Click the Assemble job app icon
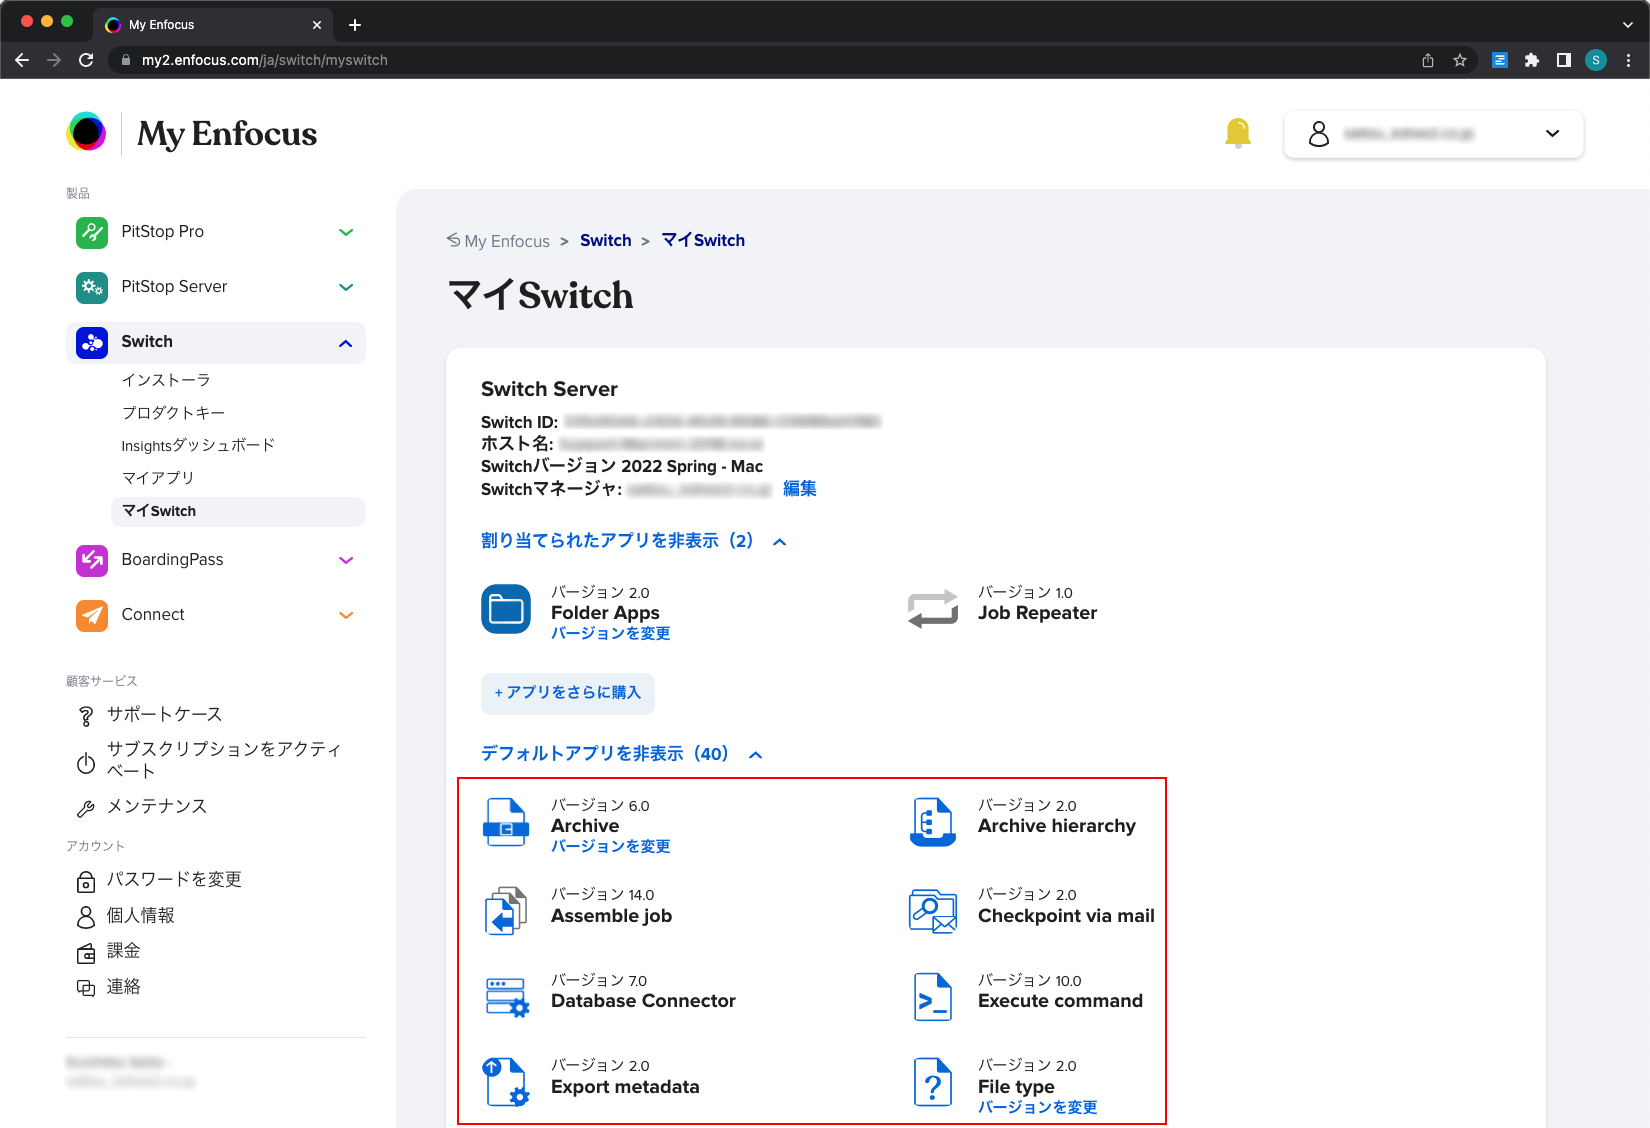1650x1128 pixels. tap(506, 911)
